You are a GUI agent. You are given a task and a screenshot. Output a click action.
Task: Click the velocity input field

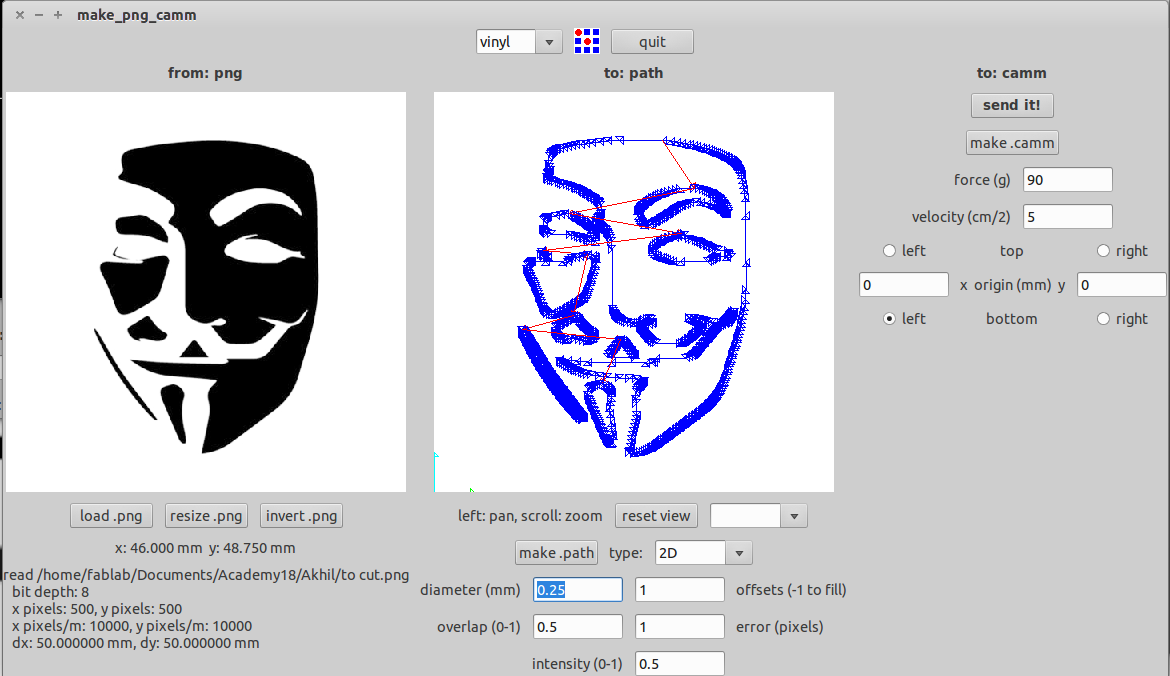(1067, 217)
